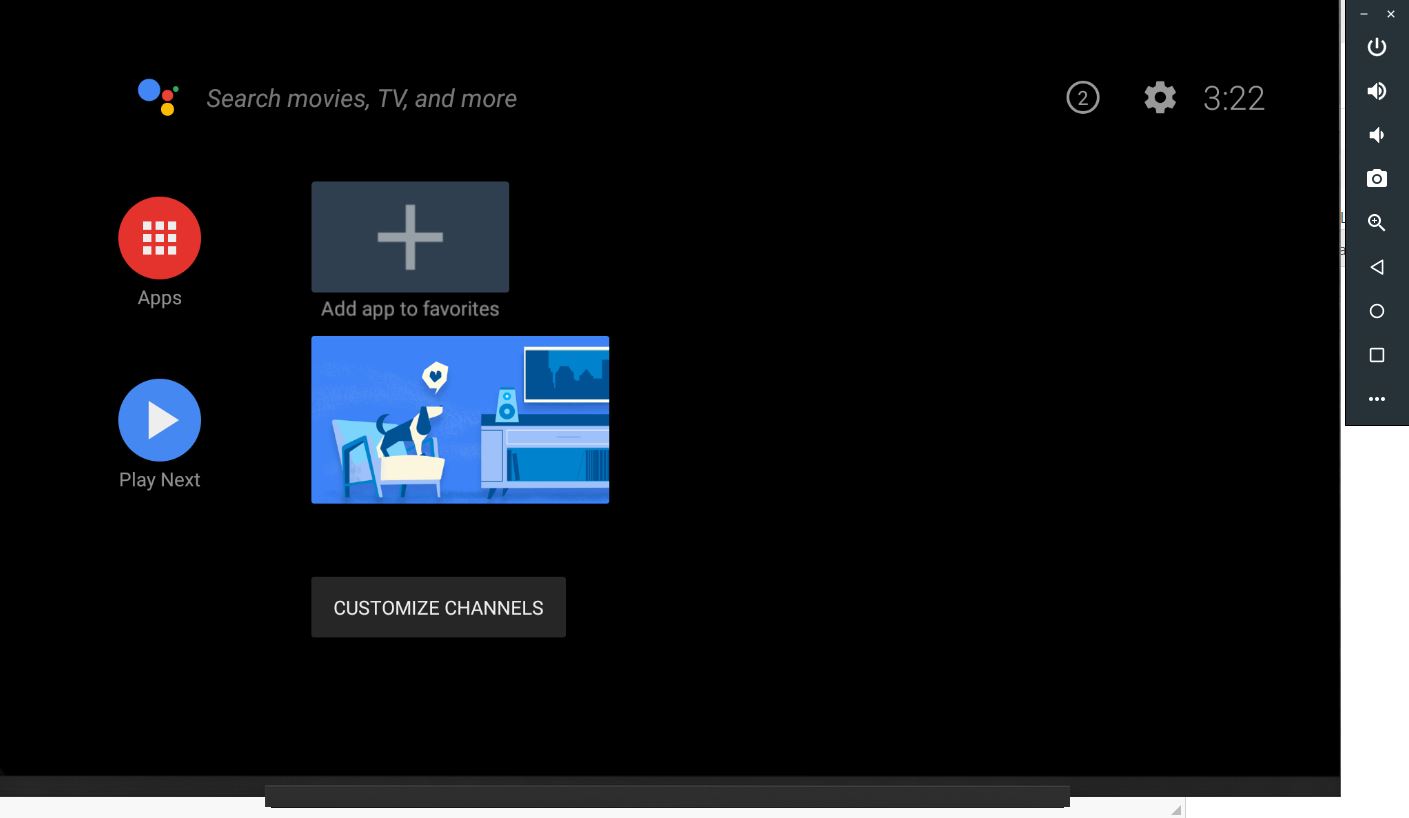Open recent apps with the Overview square
Image resolution: width=1409 pixels, height=818 pixels.
1376,355
